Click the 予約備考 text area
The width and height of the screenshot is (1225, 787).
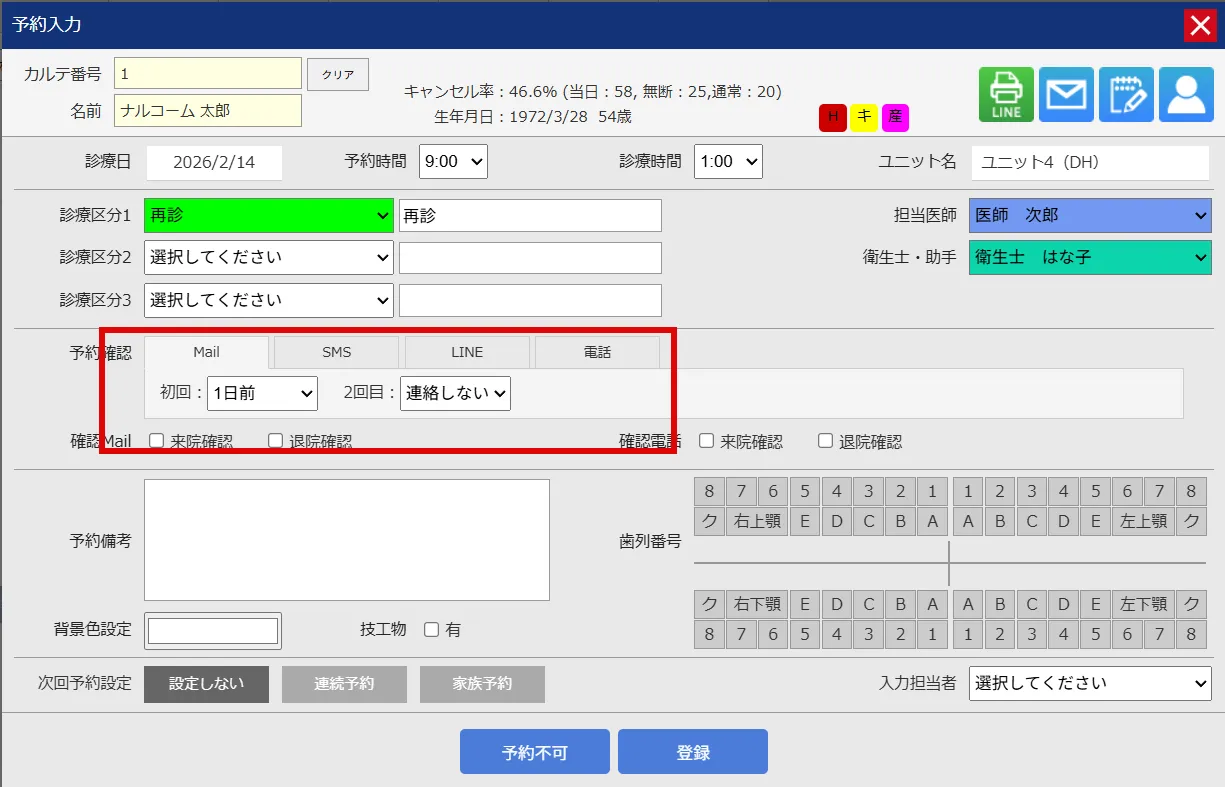tap(346, 540)
